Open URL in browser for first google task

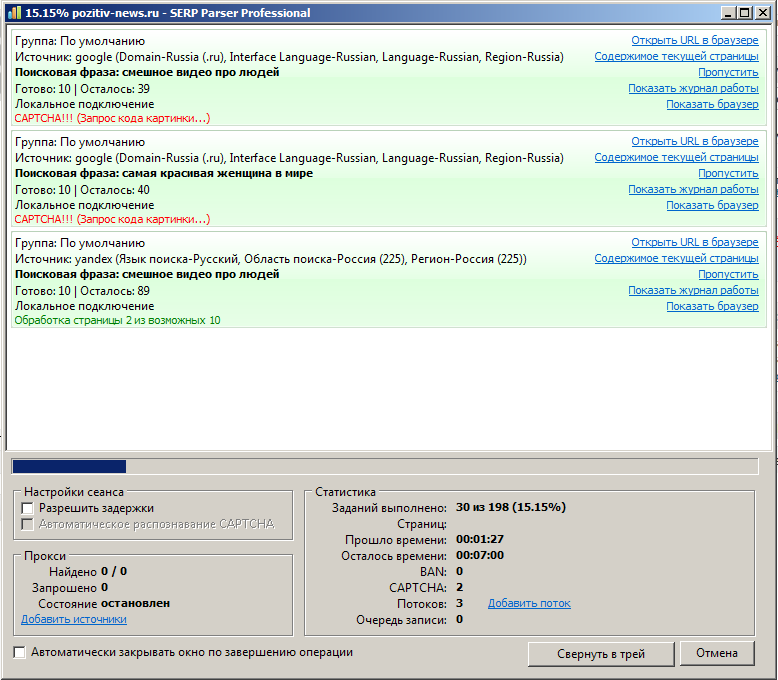695,40
